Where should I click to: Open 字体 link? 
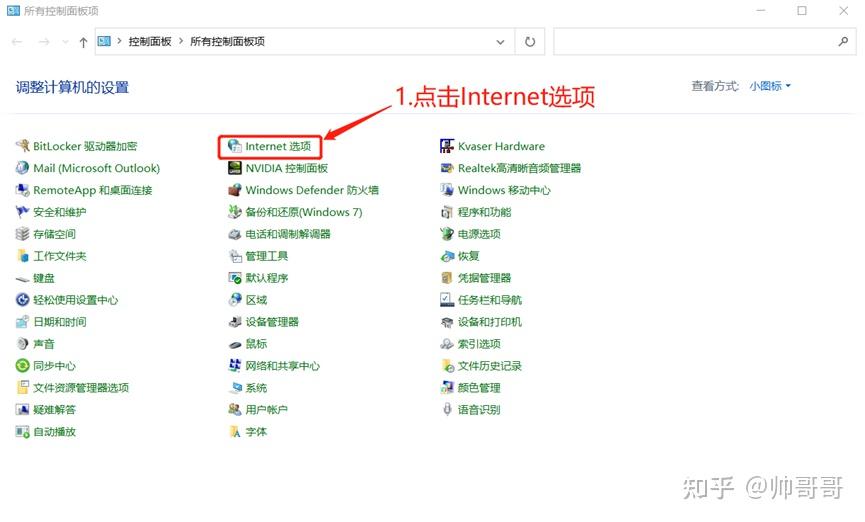[257, 432]
